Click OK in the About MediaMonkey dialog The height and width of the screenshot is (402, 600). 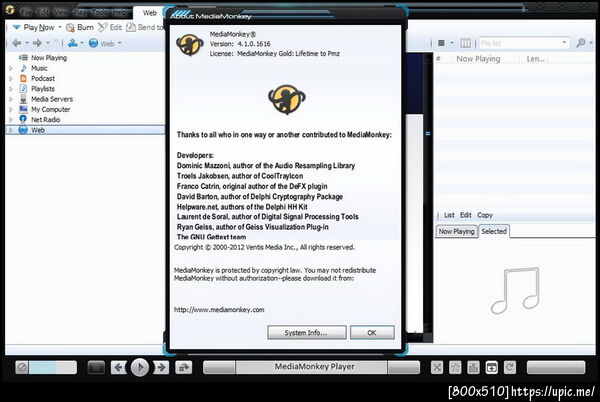point(372,333)
